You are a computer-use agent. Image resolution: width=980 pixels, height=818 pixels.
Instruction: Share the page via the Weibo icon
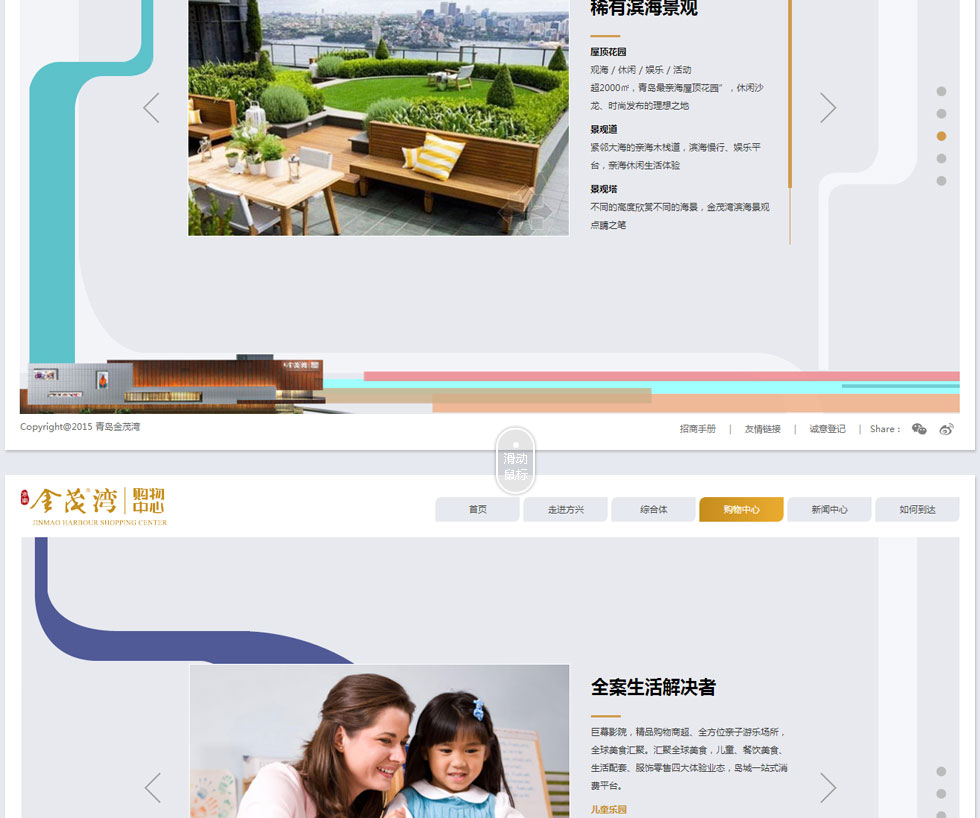(x=946, y=429)
